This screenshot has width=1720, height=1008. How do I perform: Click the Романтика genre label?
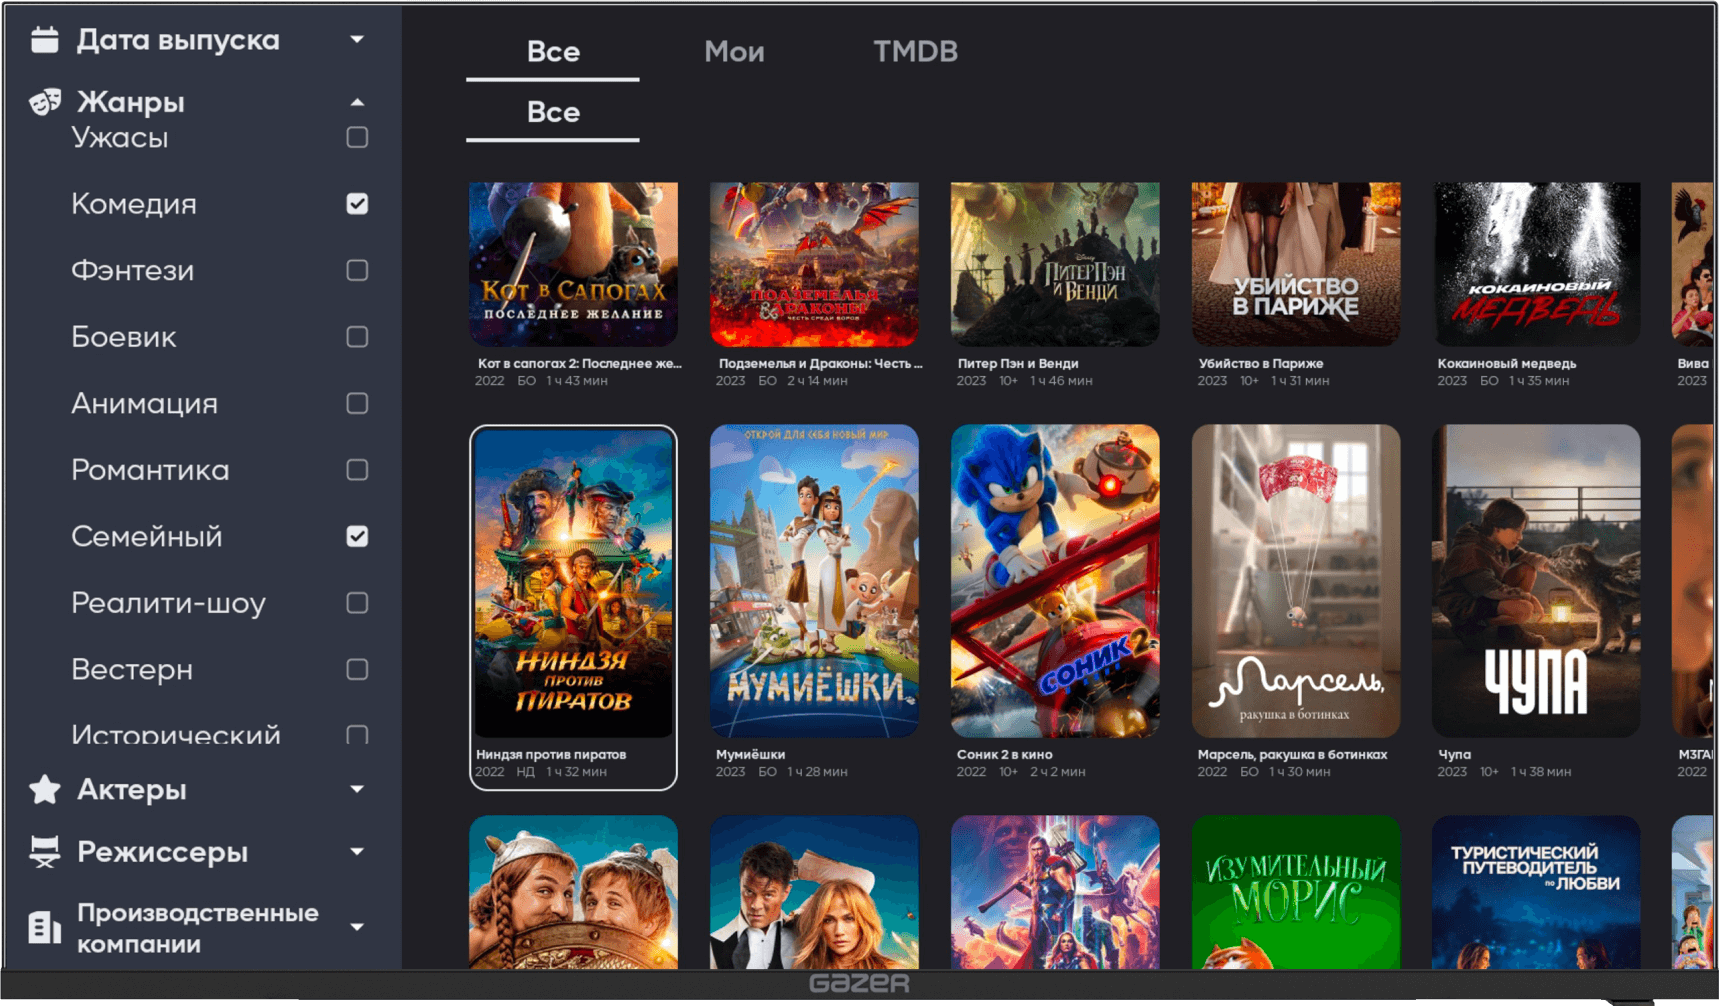(x=150, y=470)
